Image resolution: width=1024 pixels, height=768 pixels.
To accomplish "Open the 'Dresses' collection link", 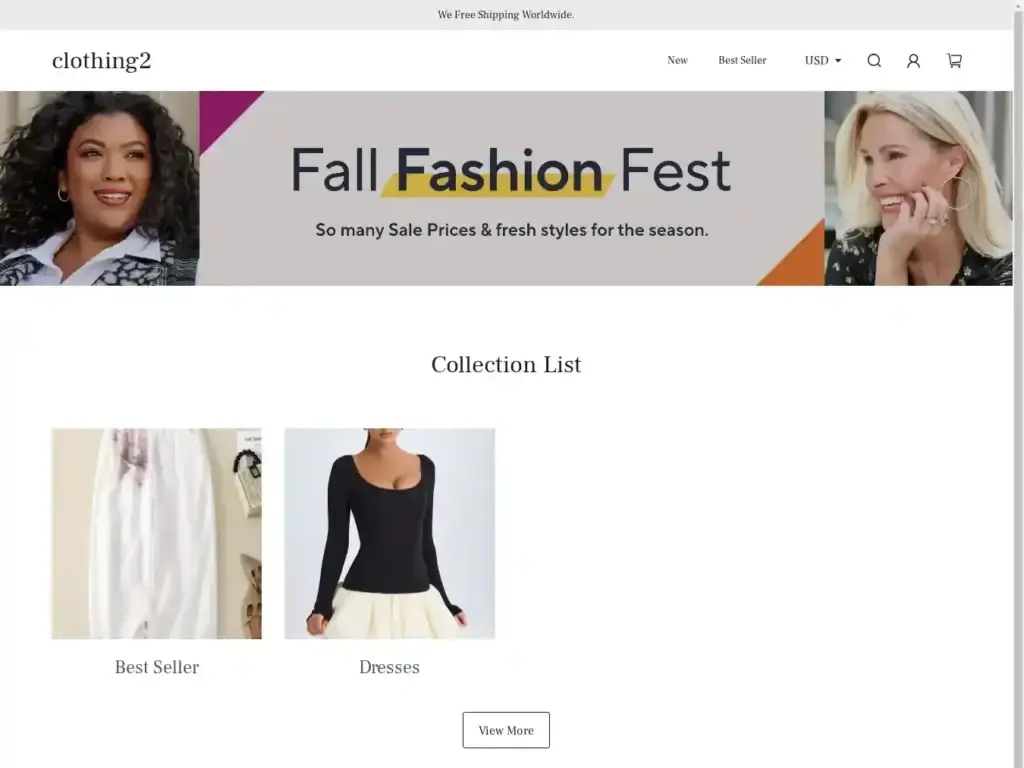I will pos(389,667).
